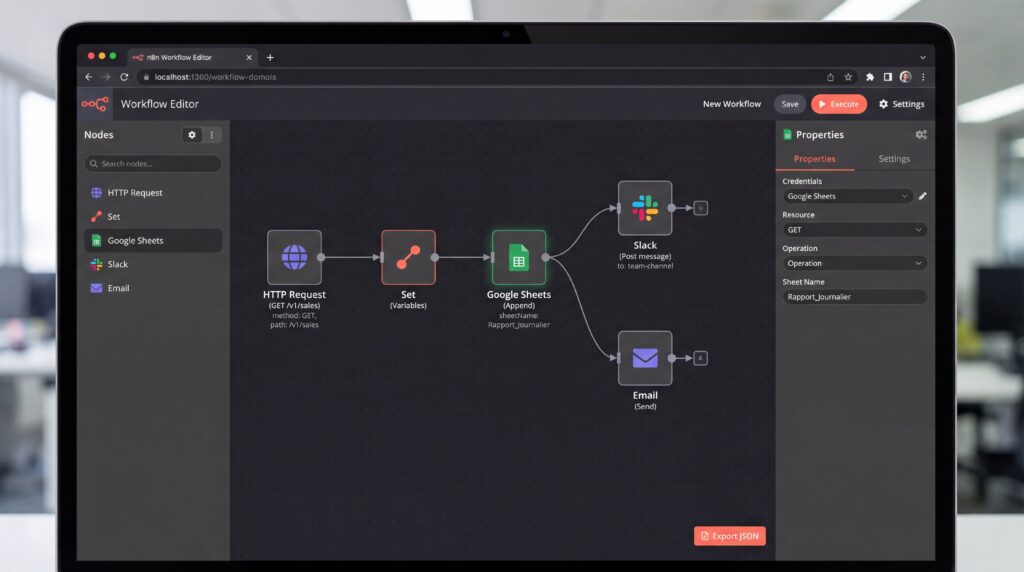The width and height of the screenshot is (1024, 572).
Task: Click the output box after Email node
Action: pos(700,358)
